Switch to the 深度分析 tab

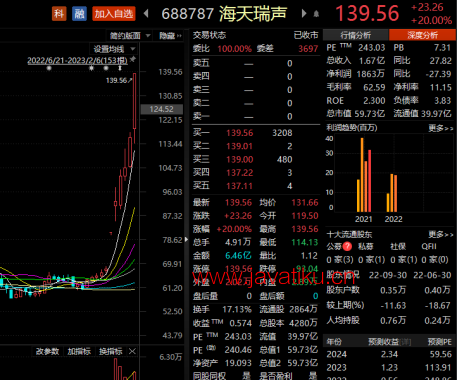click(x=422, y=35)
